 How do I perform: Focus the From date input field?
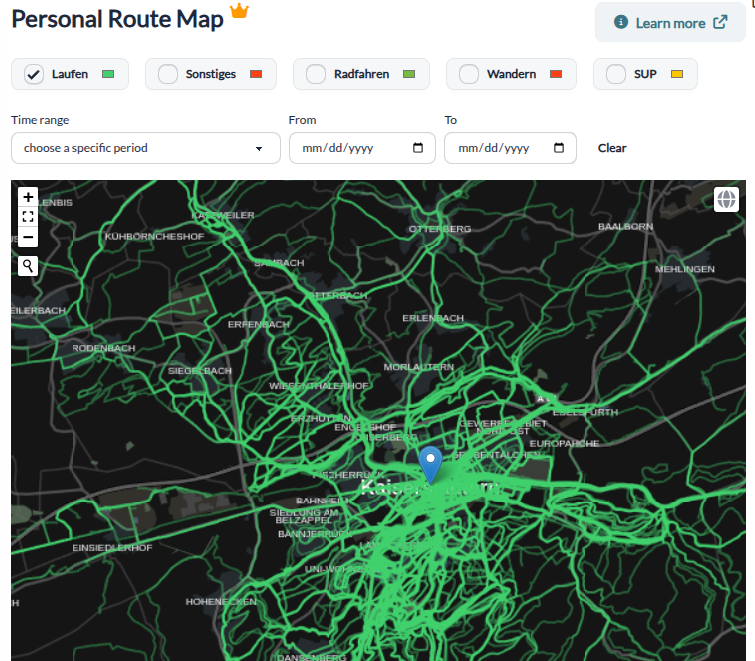point(362,148)
